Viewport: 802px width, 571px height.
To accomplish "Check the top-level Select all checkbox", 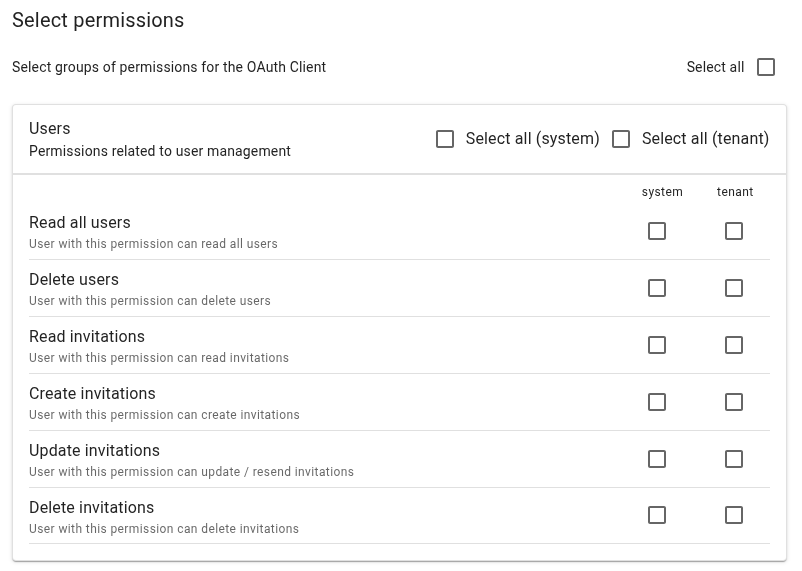I will pos(766,67).
